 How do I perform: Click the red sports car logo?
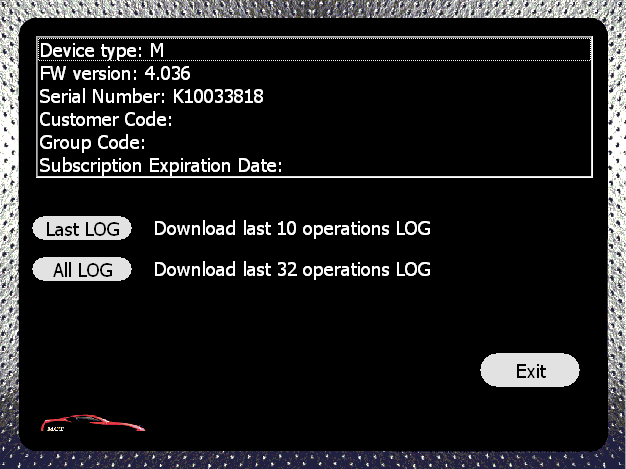coord(93,423)
